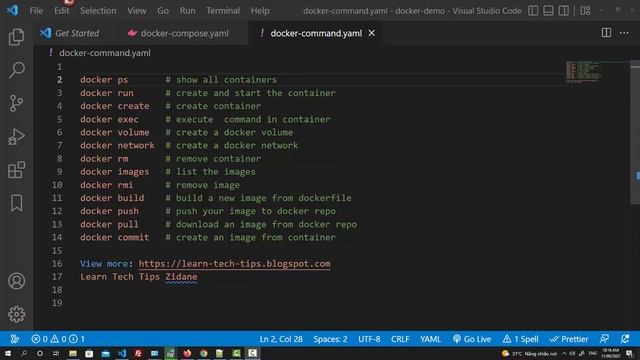Image resolution: width=640 pixels, height=360 pixels.
Task: Change language mode via YAML item
Action: (430, 339)
